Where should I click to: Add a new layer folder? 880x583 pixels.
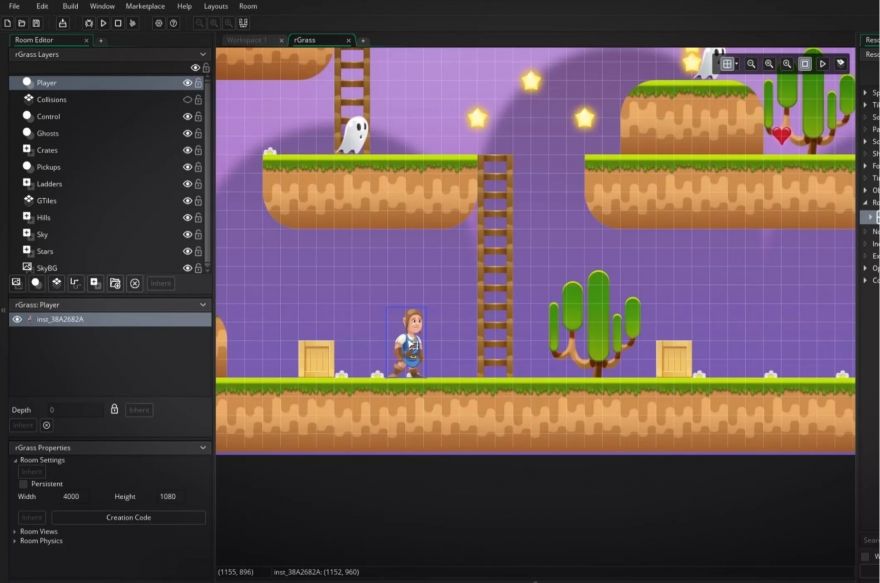tap(115, 282)
